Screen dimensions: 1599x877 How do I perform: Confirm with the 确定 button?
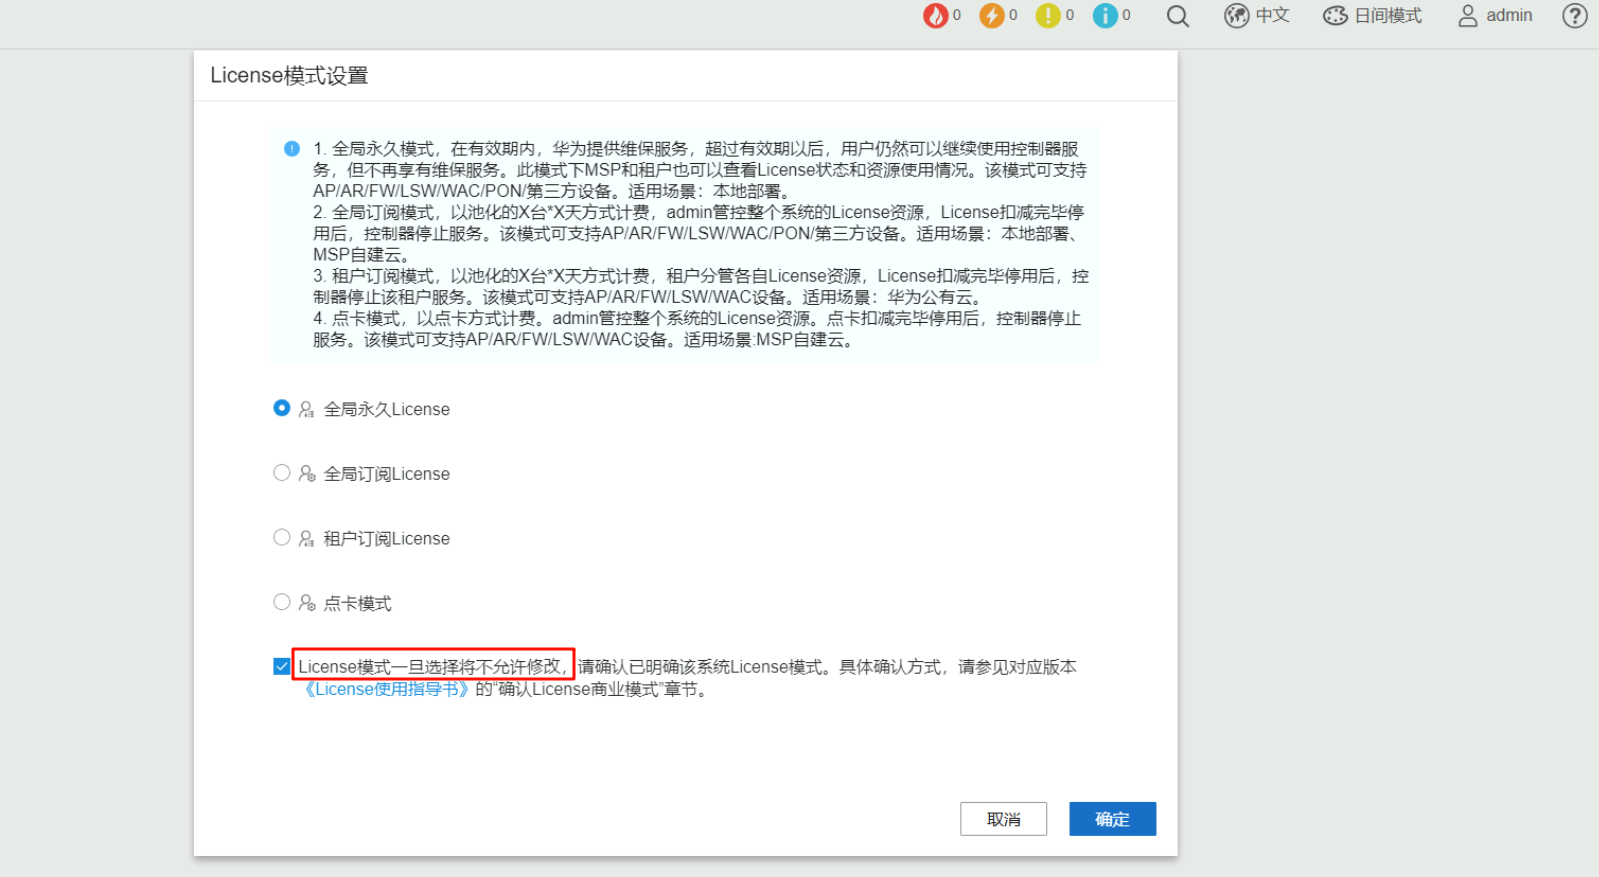1112,819
